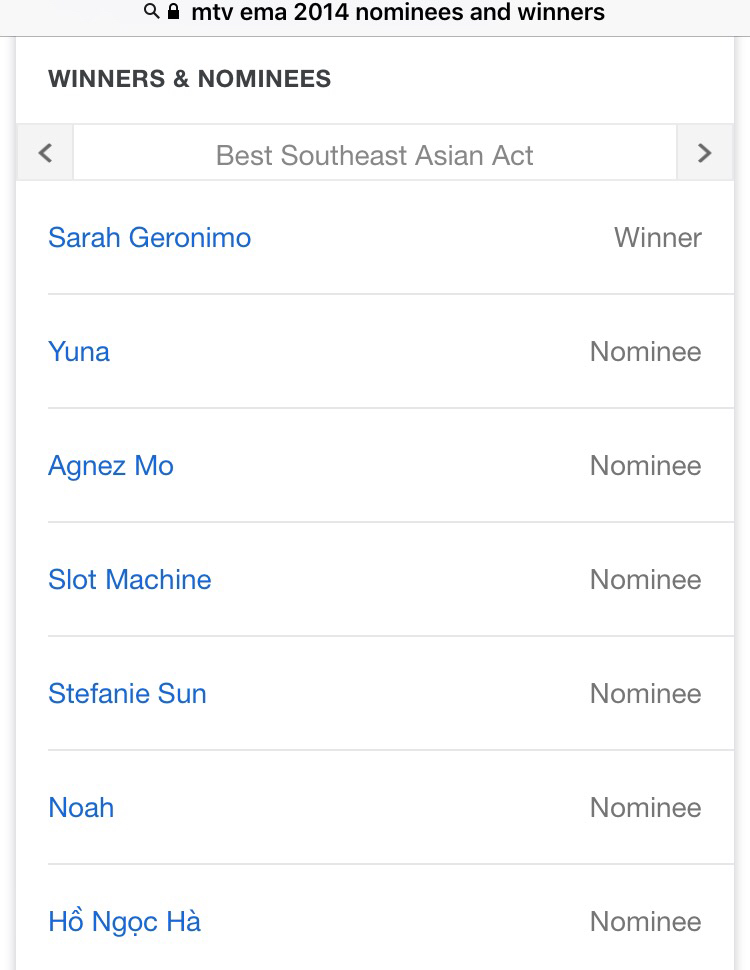Go to next award category arrow
The width and height of the screenshot is (750, 970).
(x=704, y=153)
